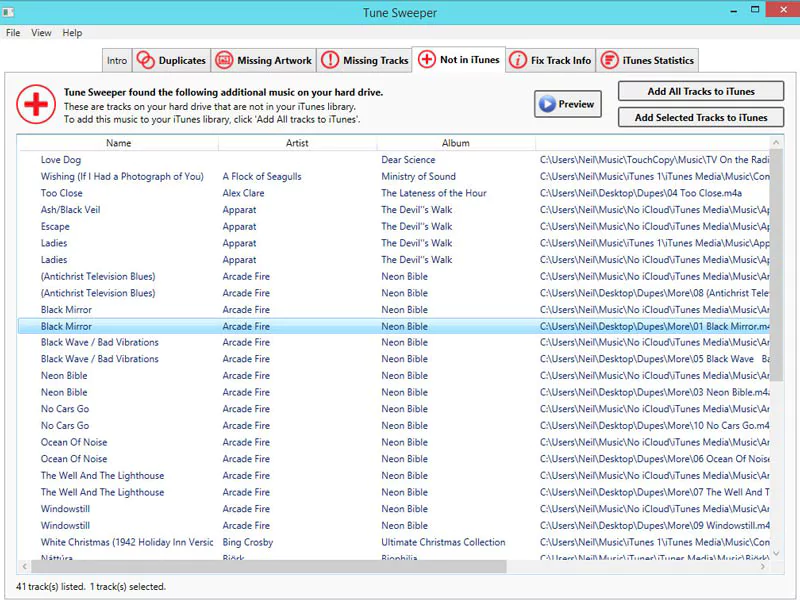The width and height of the screenshot is (800, 603).
Task: Click path ending '05 Black Wave'
Action: (x=655, y=359)
